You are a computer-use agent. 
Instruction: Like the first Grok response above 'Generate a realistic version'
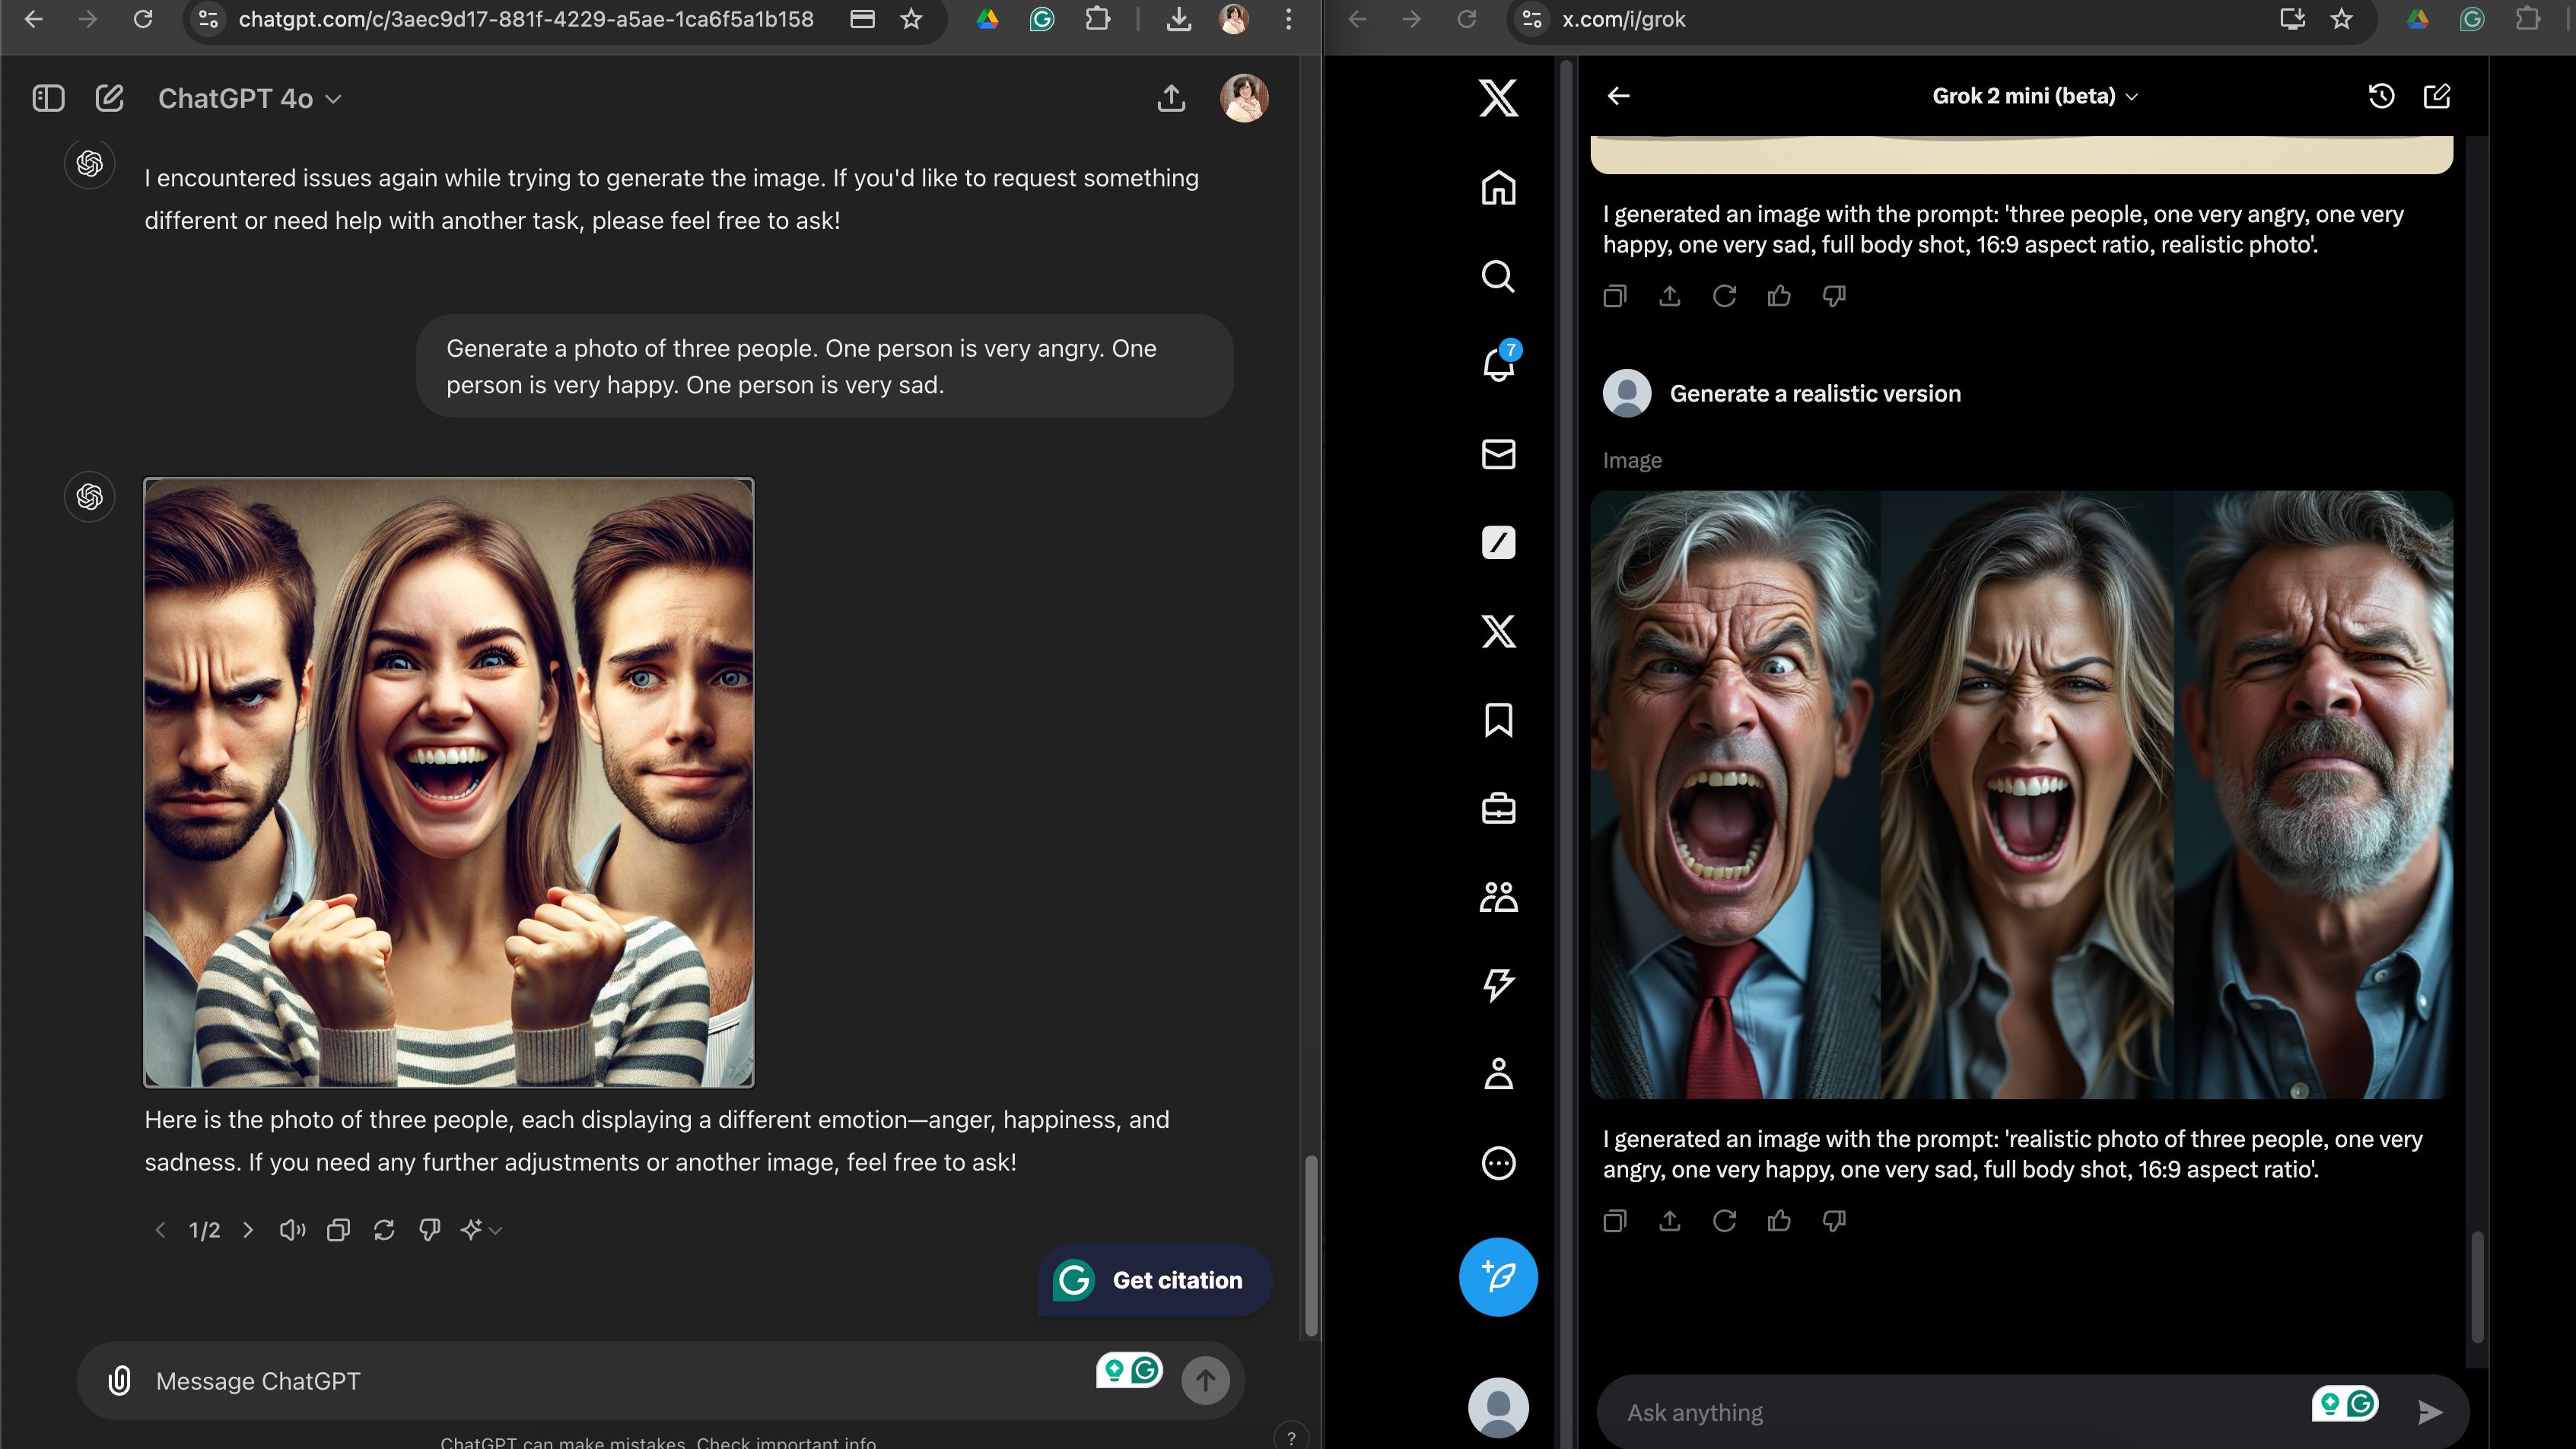click(1779, 296)
